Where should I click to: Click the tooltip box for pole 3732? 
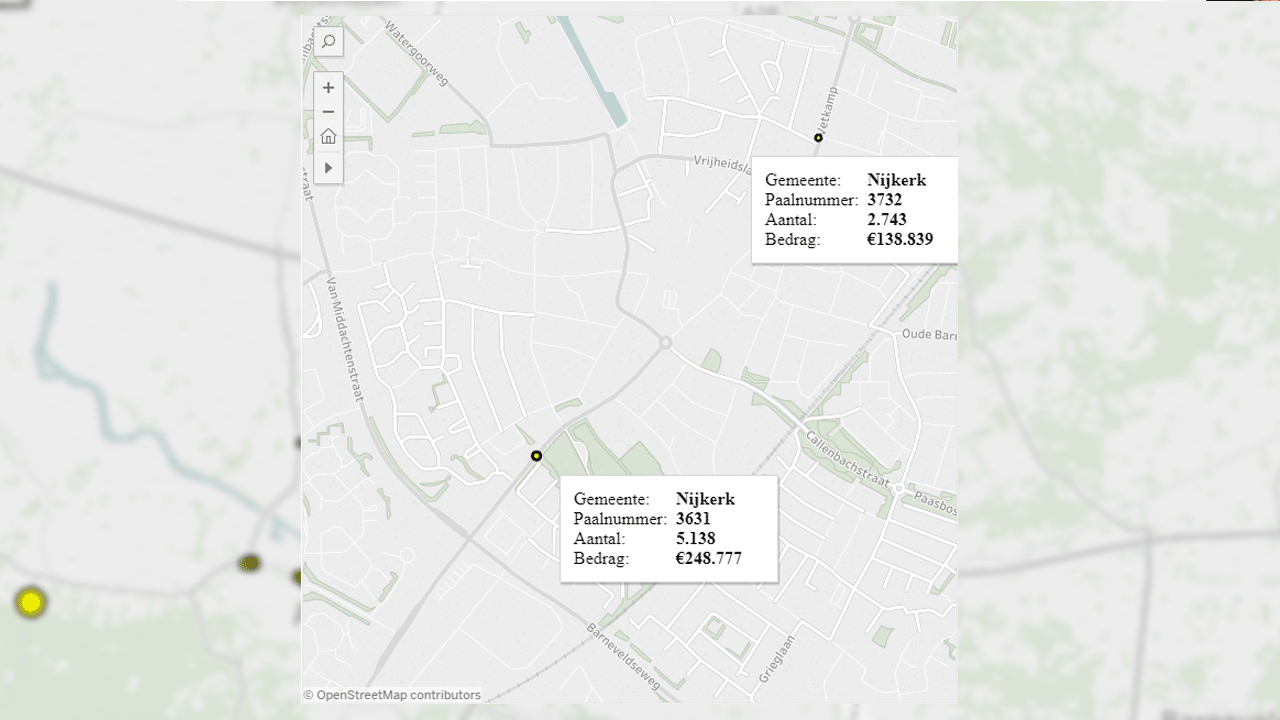[855, 209]
